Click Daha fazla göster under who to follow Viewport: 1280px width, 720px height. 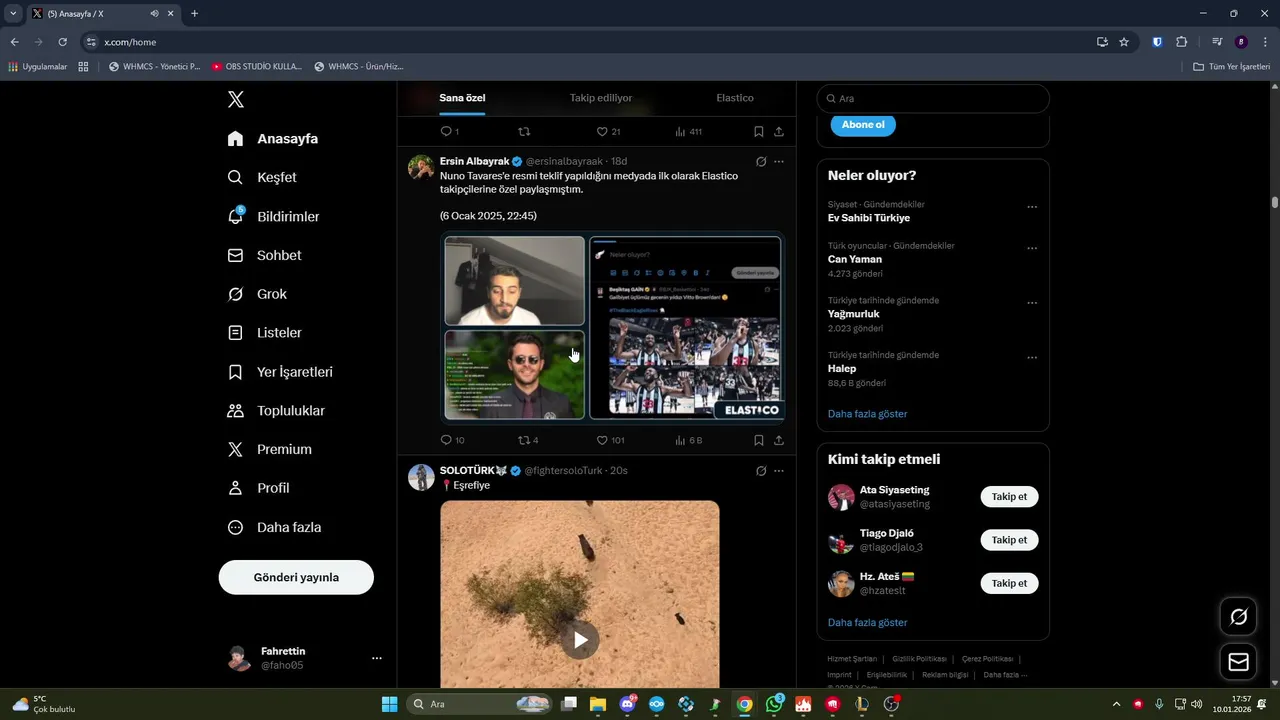coord(867,622)
